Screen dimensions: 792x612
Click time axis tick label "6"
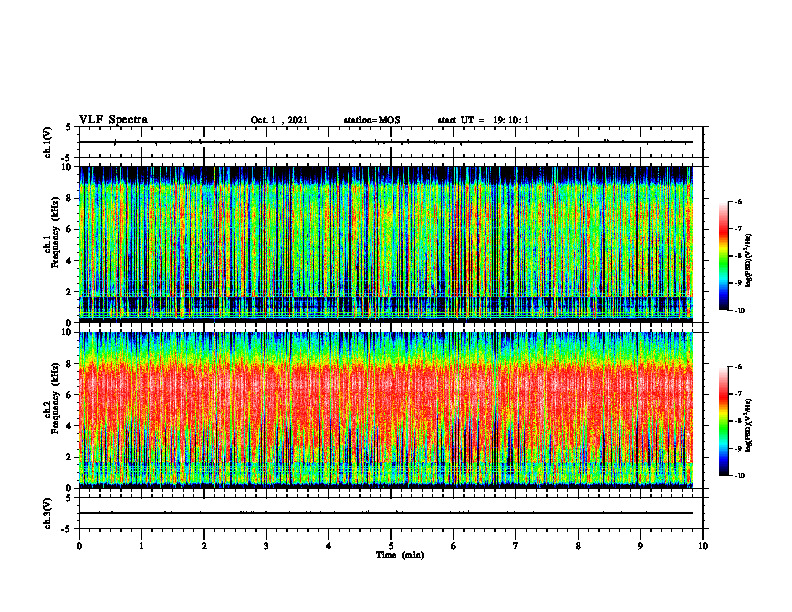[453, 546]
